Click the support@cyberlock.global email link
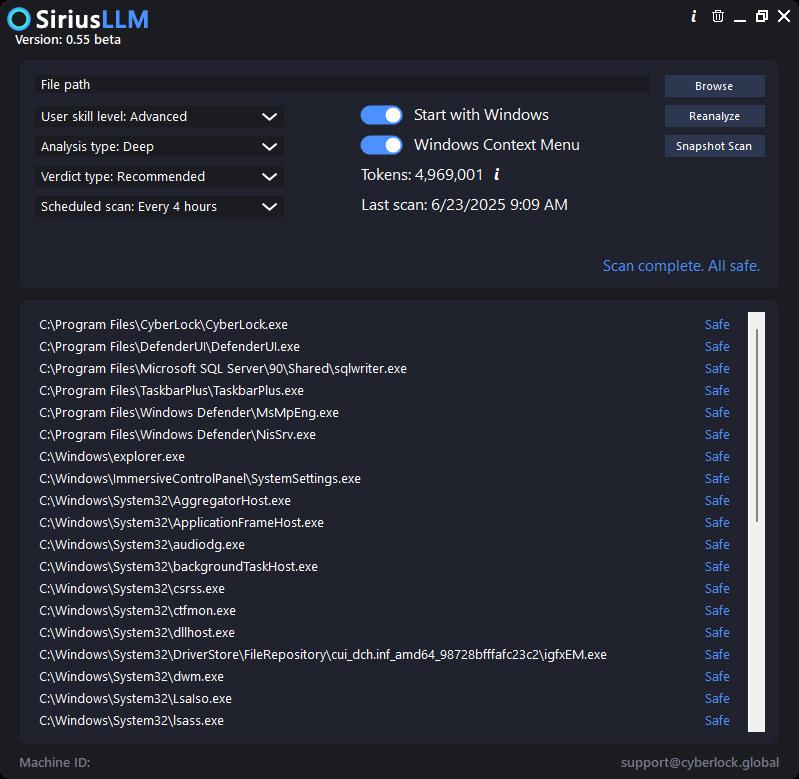Viewport: 799px width, 779px height. (700, 762)
